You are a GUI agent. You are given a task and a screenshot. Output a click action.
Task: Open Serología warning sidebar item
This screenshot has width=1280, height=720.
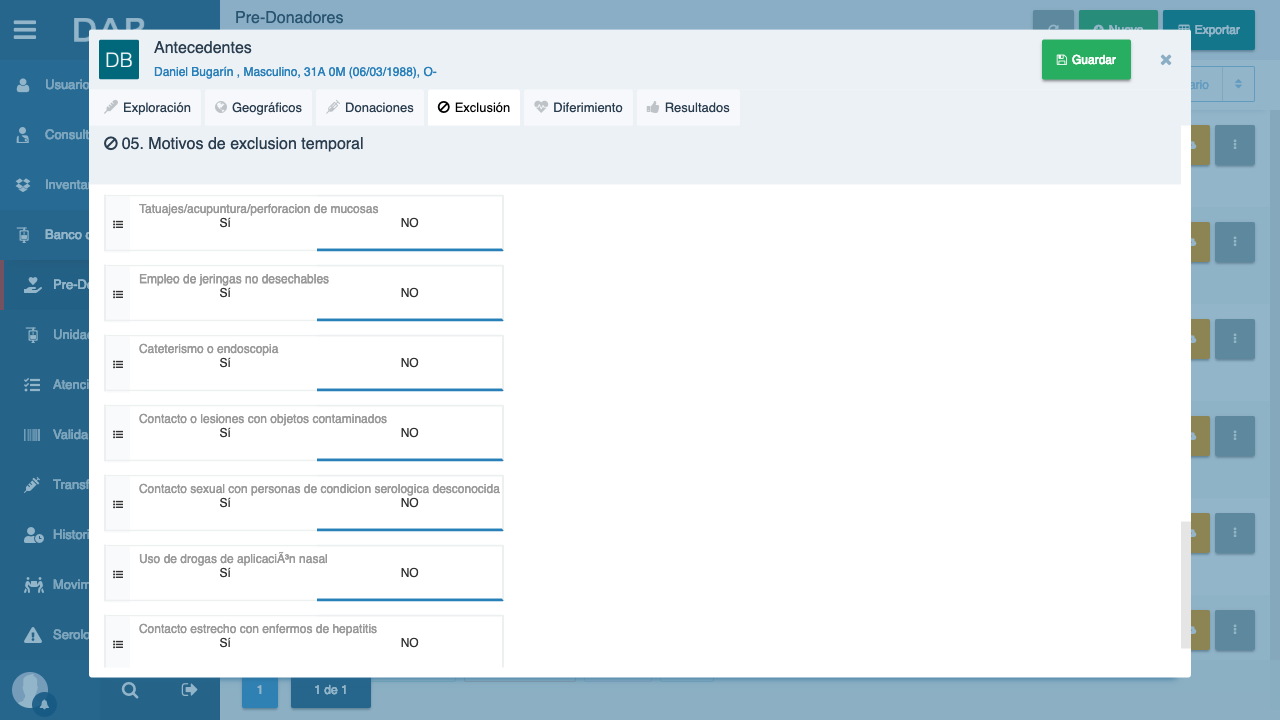click(45, 635)
